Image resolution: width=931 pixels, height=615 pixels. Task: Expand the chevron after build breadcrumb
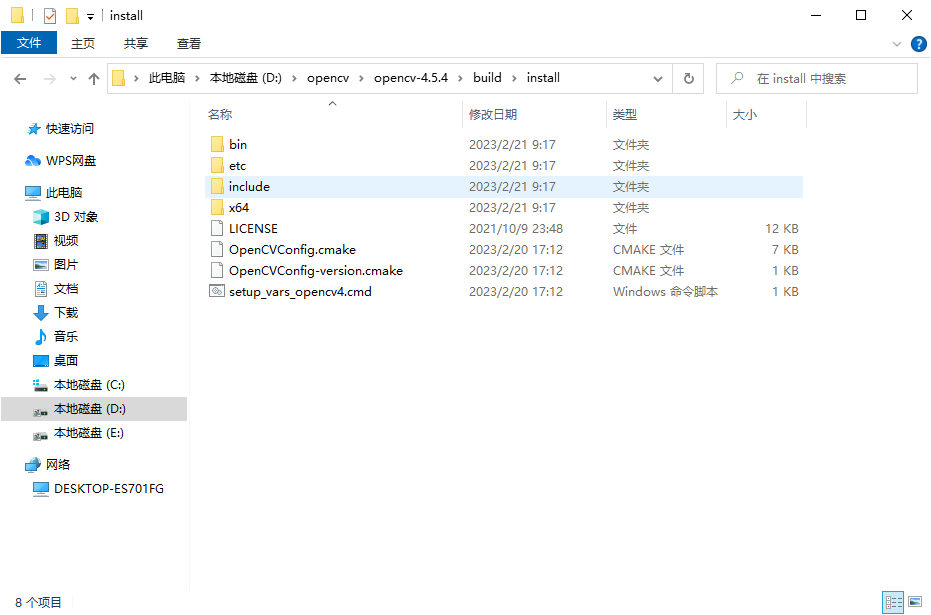[514, 78]
